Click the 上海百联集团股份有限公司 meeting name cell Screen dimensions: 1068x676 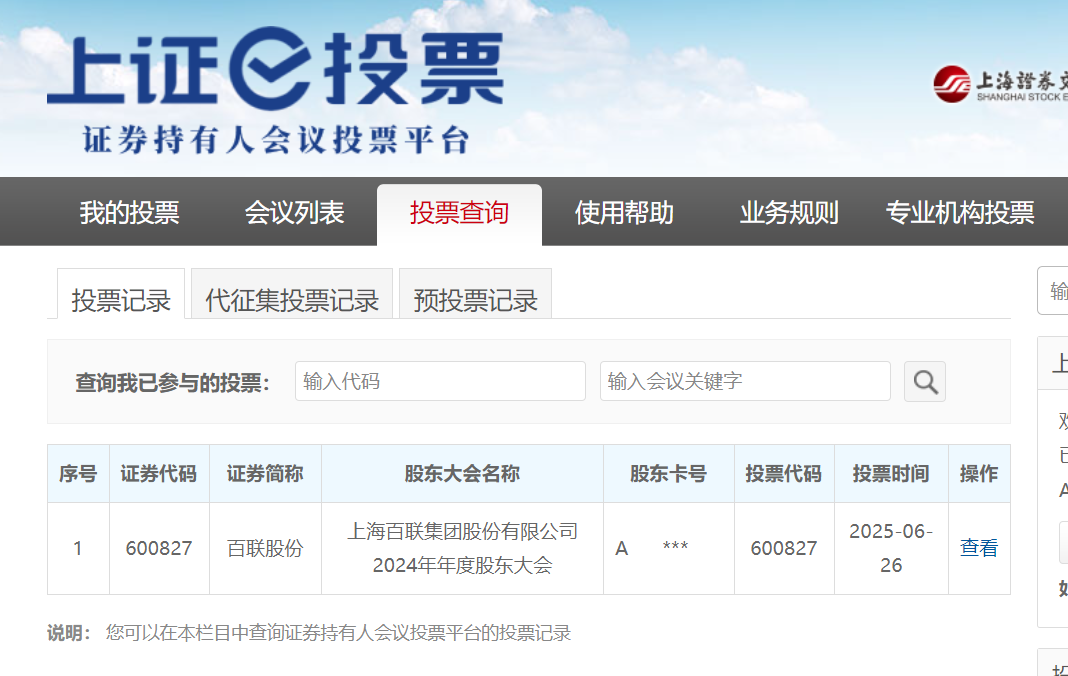coord(462,549)
